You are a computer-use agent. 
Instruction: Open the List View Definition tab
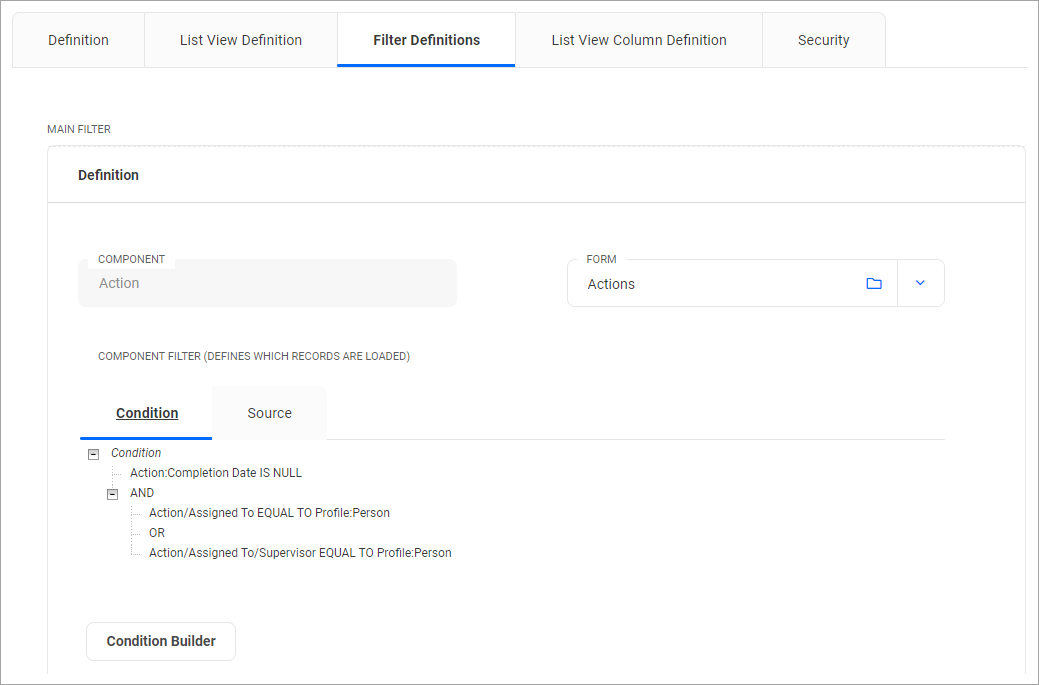(241, 40)
